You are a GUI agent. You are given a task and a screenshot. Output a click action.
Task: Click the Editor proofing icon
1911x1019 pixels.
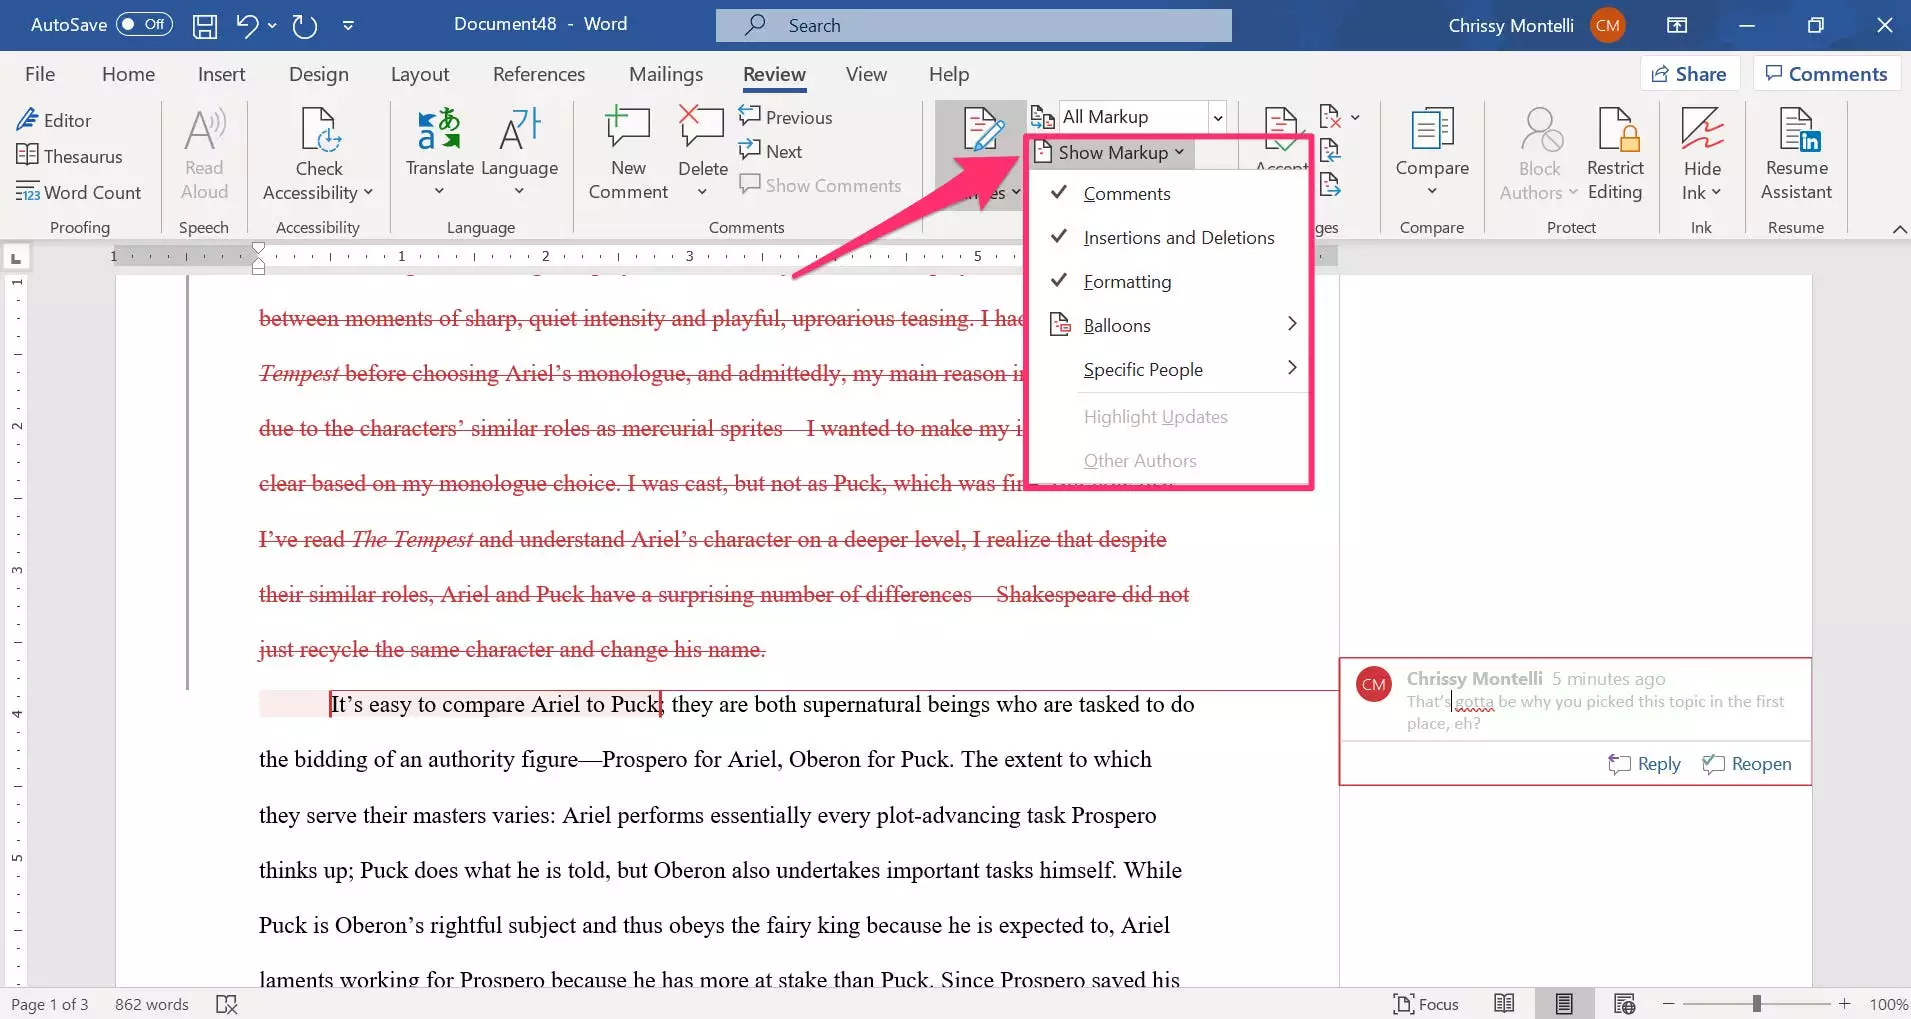pyautogui.click(x=28, y=120)
